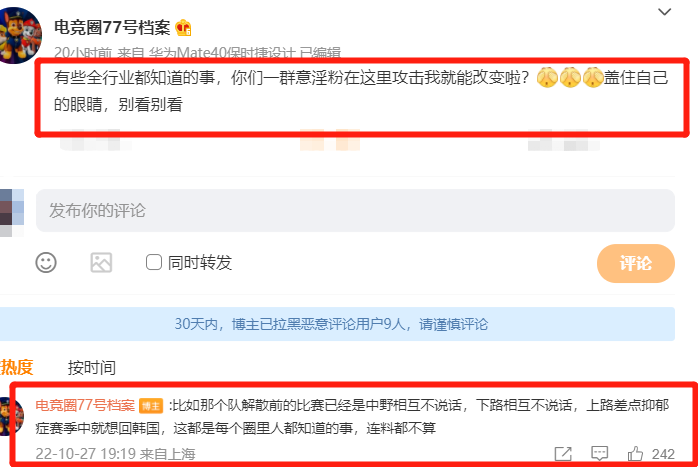This screenshot has height=467, width=698.
Task: Enable the 同时转发 checkbox
Action: coord(154,262)
